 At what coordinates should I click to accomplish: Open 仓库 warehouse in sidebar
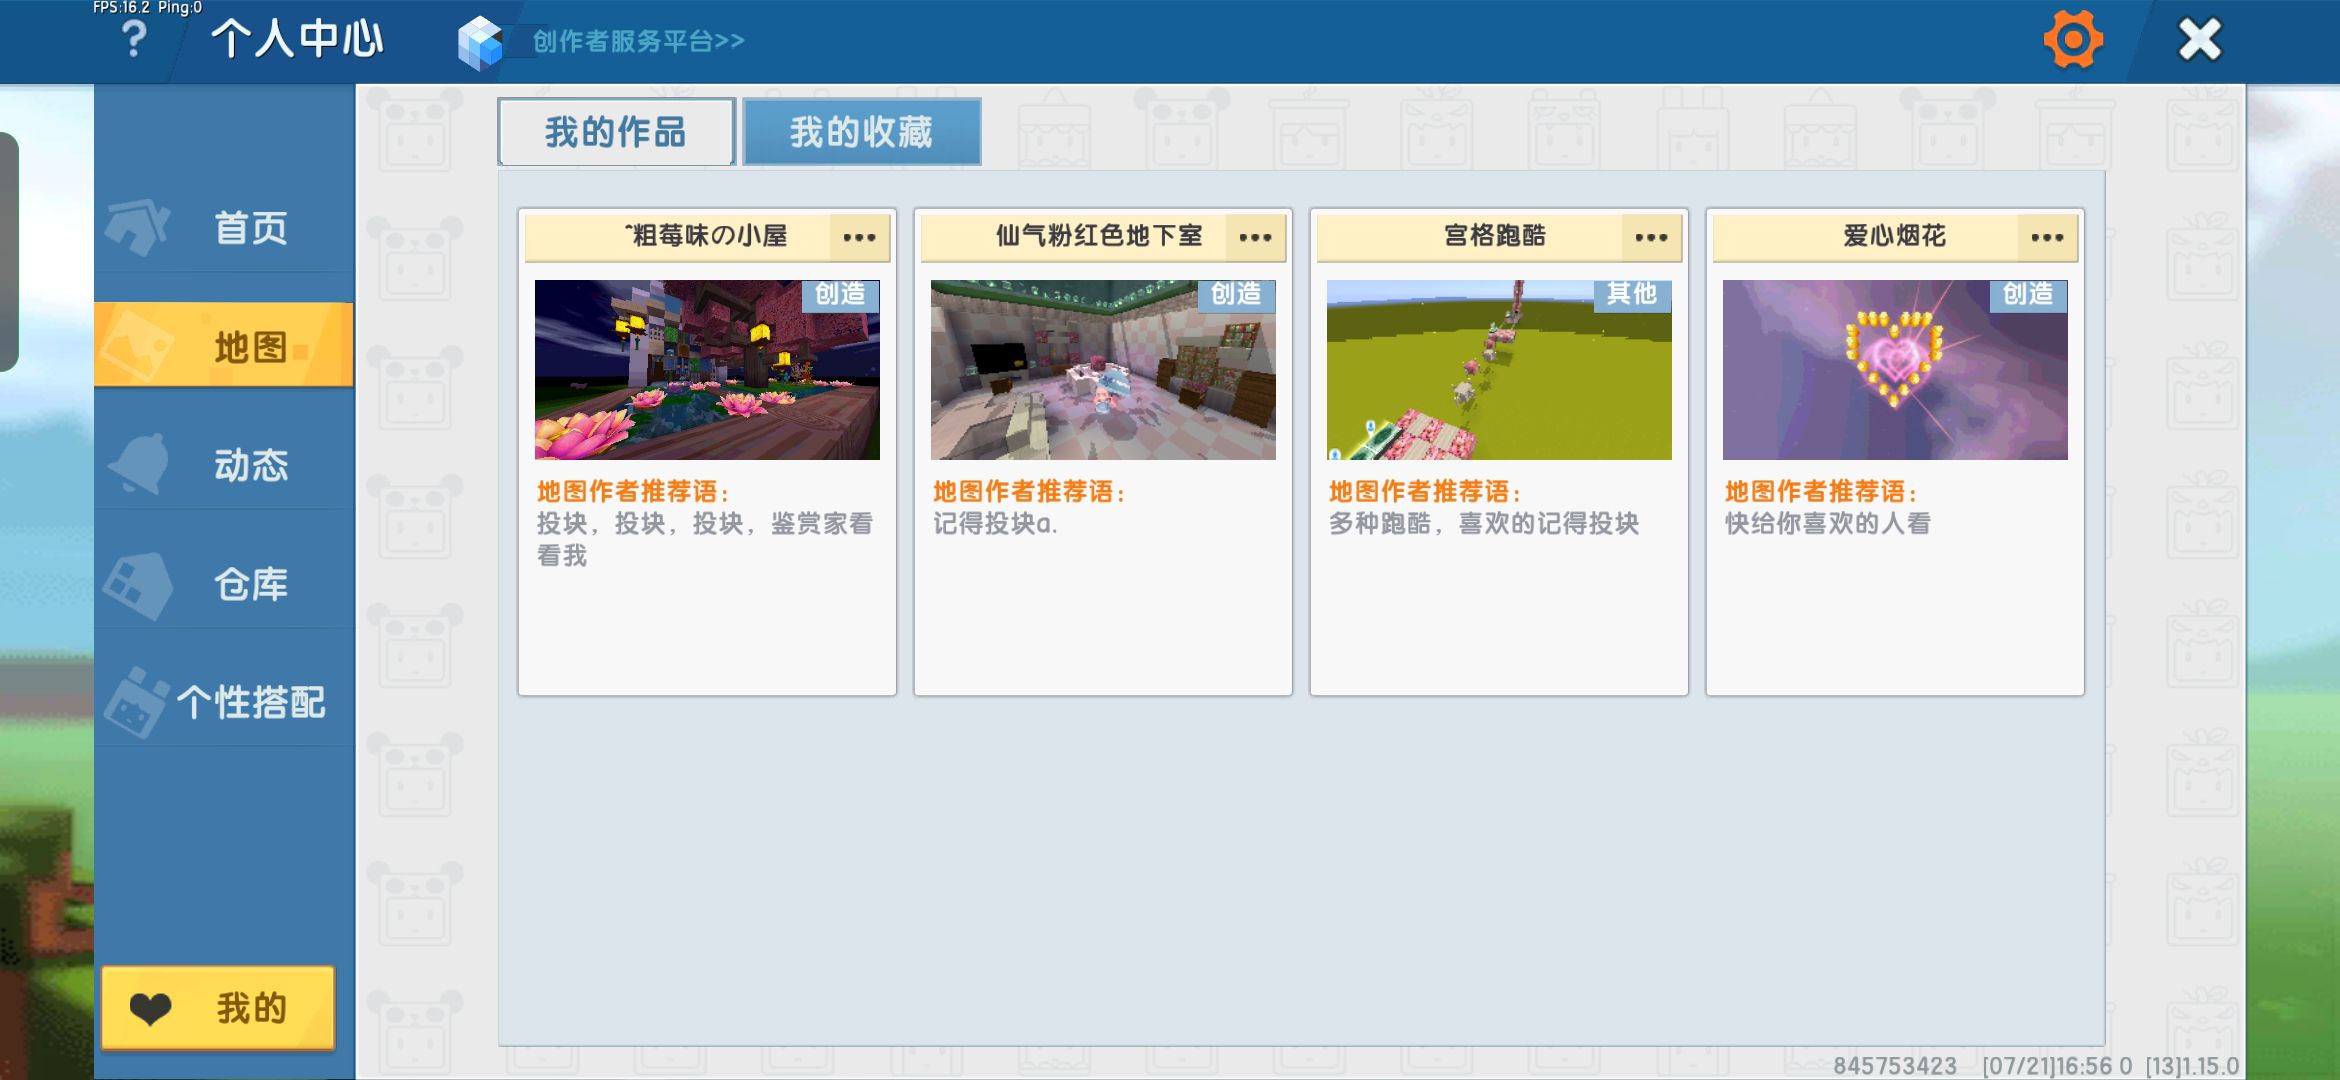coord(225,584)
